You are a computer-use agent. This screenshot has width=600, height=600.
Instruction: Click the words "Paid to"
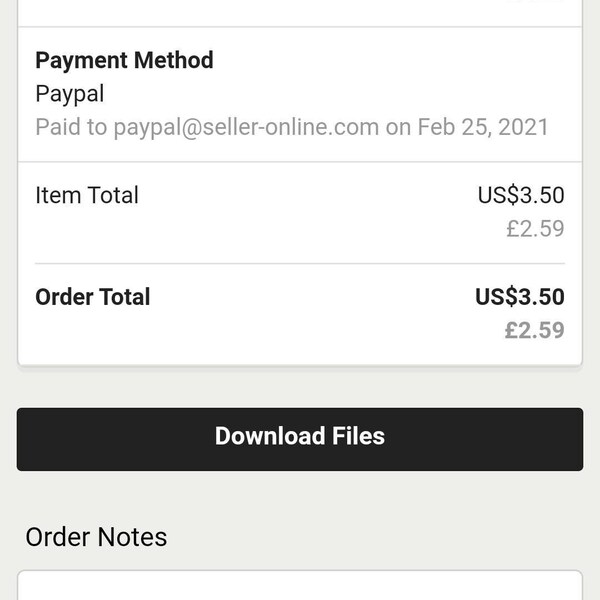tap(71, 127)
